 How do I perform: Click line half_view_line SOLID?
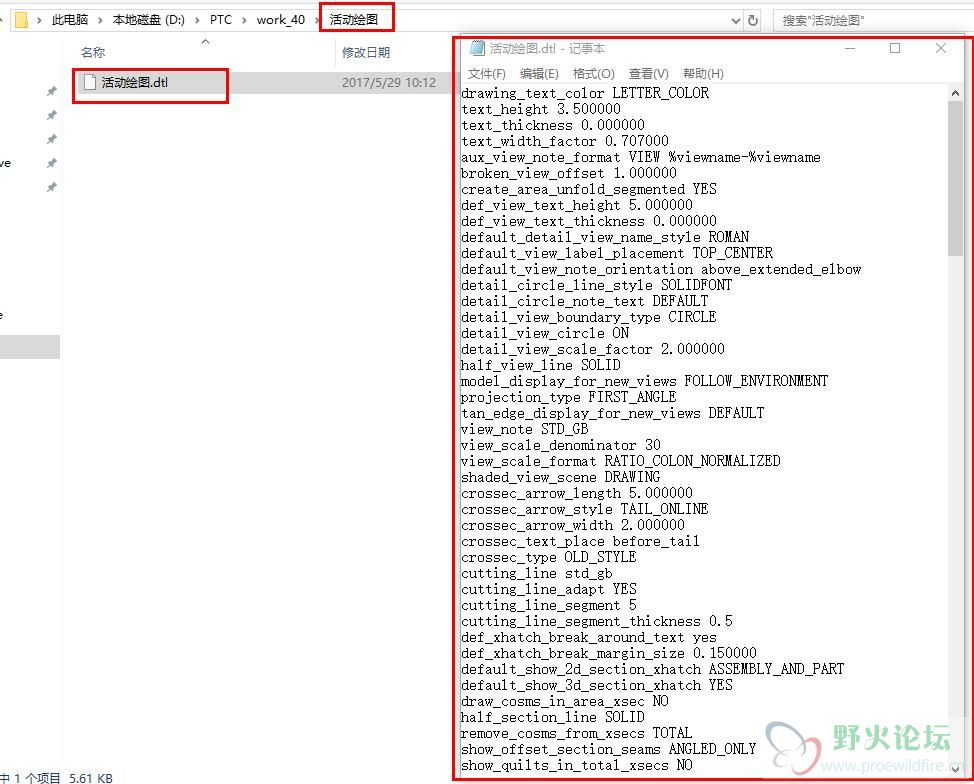tap(540, 365)
